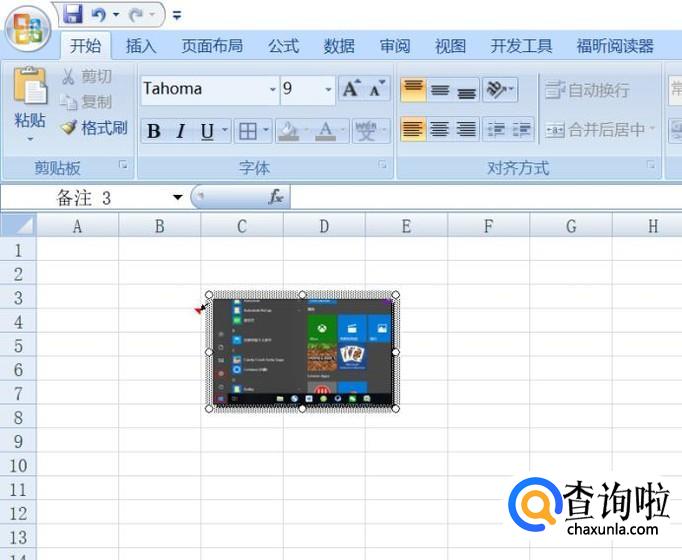682x560 pixels.
Task: Toggle top vertical alignment
Action: pos(413,90)
